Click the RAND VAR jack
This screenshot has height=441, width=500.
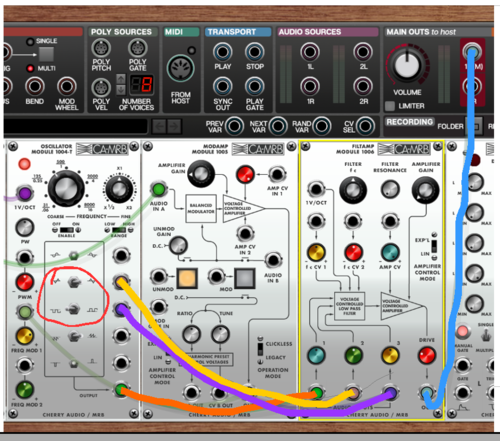click(x=322, y=126)
